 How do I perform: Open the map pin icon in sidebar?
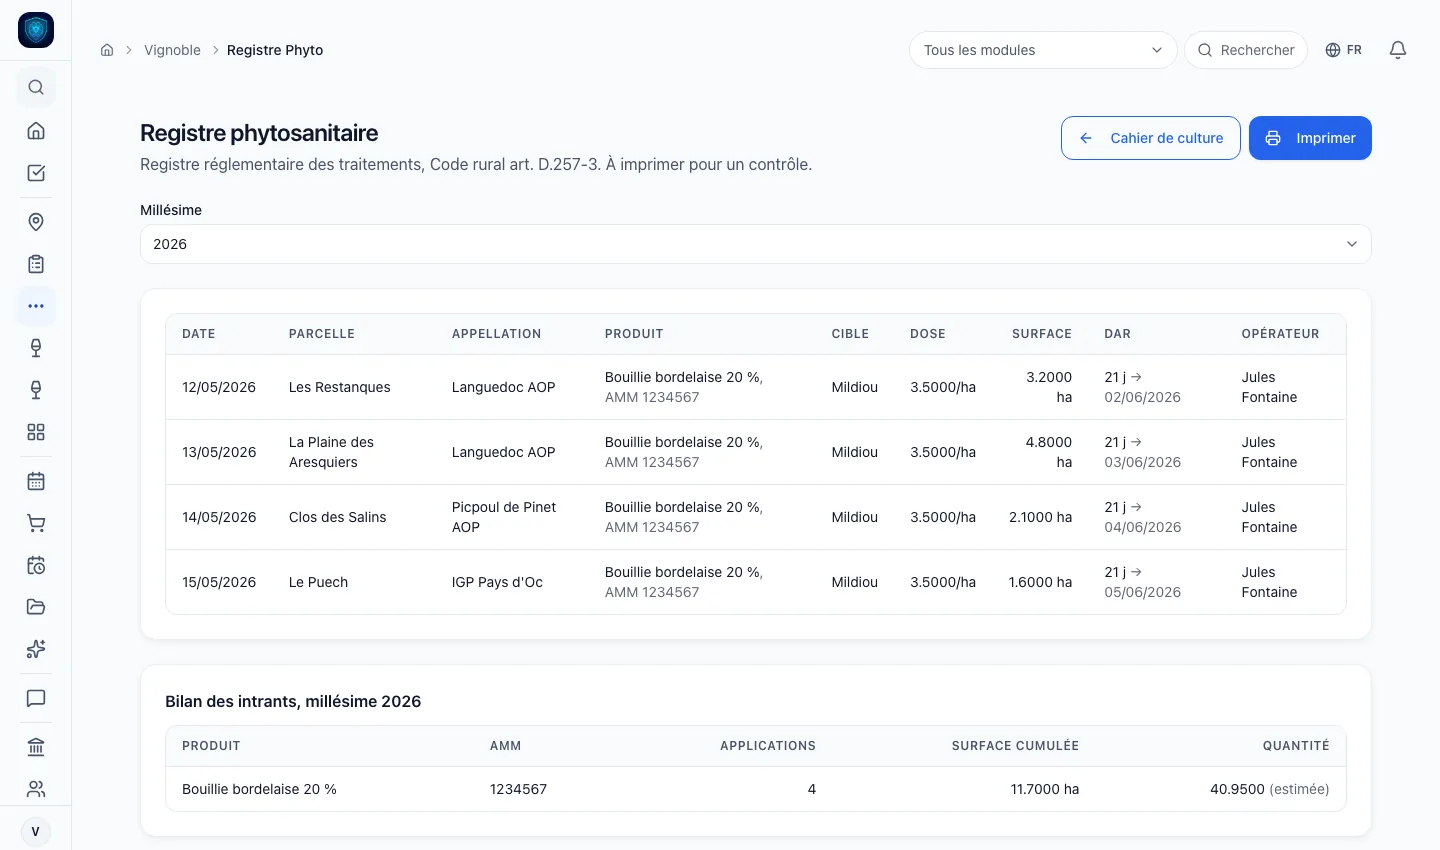point(36,222)
